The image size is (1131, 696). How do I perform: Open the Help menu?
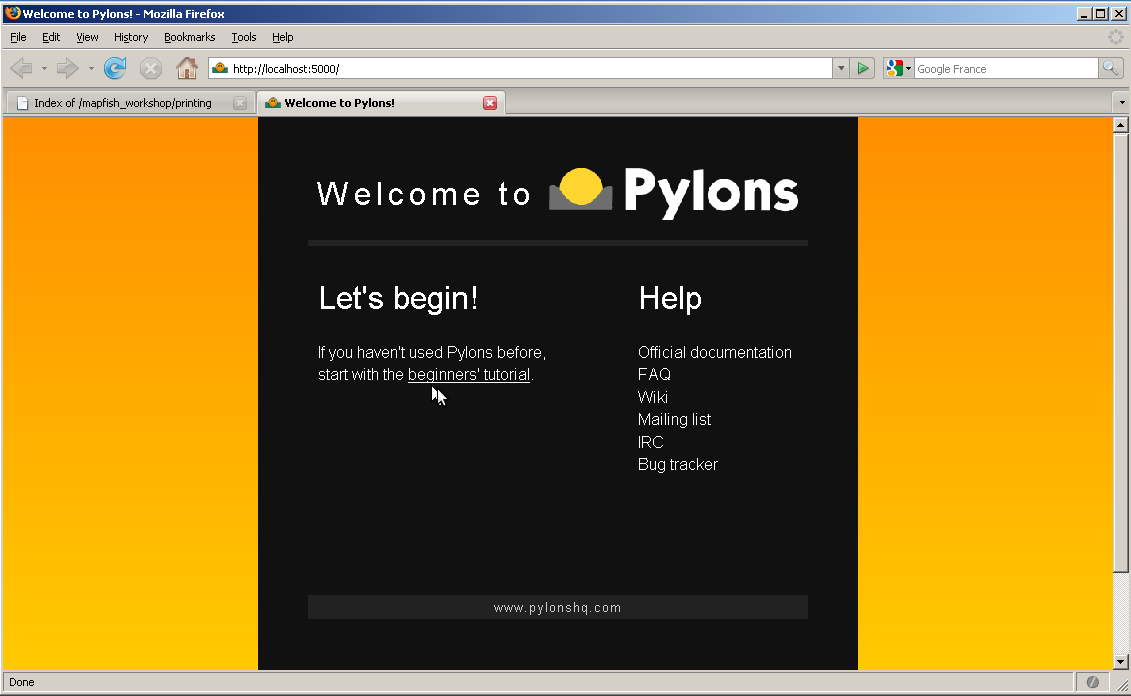(x=283, y=37)
